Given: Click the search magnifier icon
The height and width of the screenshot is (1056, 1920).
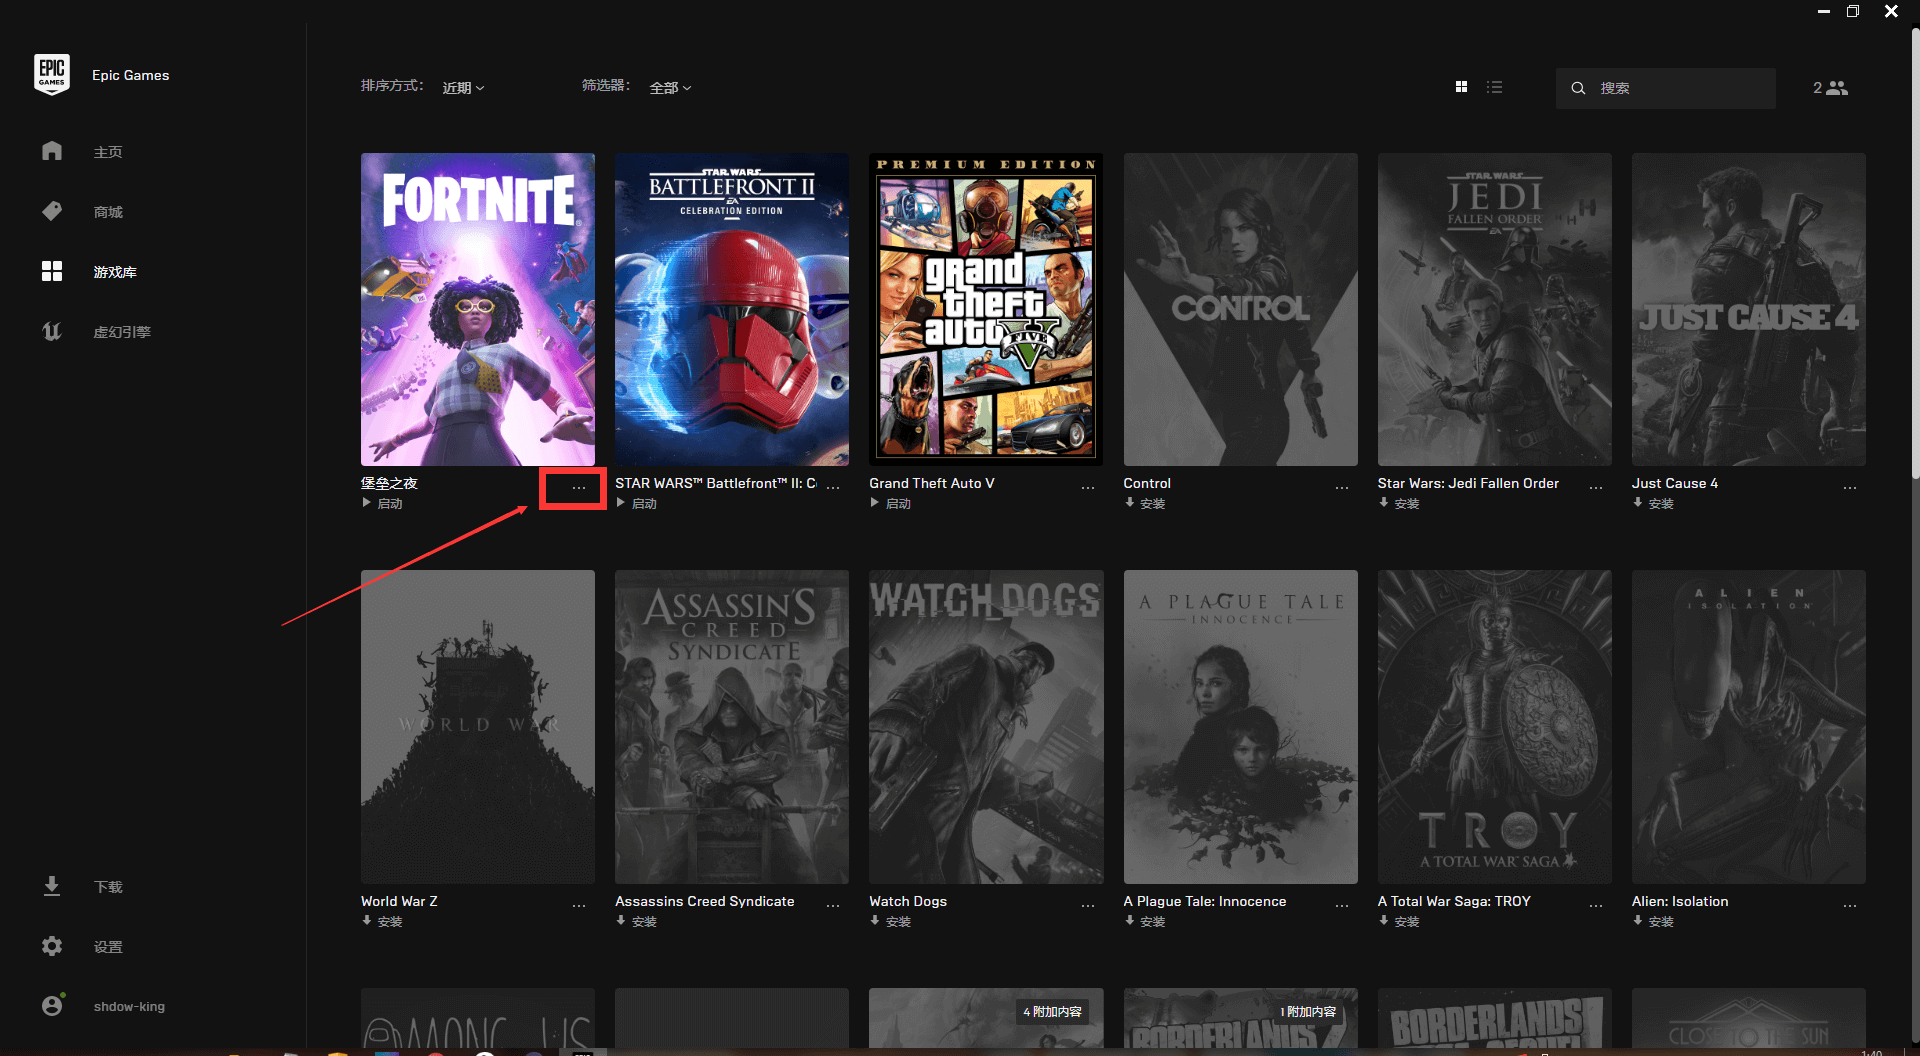Looking at the screenshot, I should click(x=1578, y=88).
